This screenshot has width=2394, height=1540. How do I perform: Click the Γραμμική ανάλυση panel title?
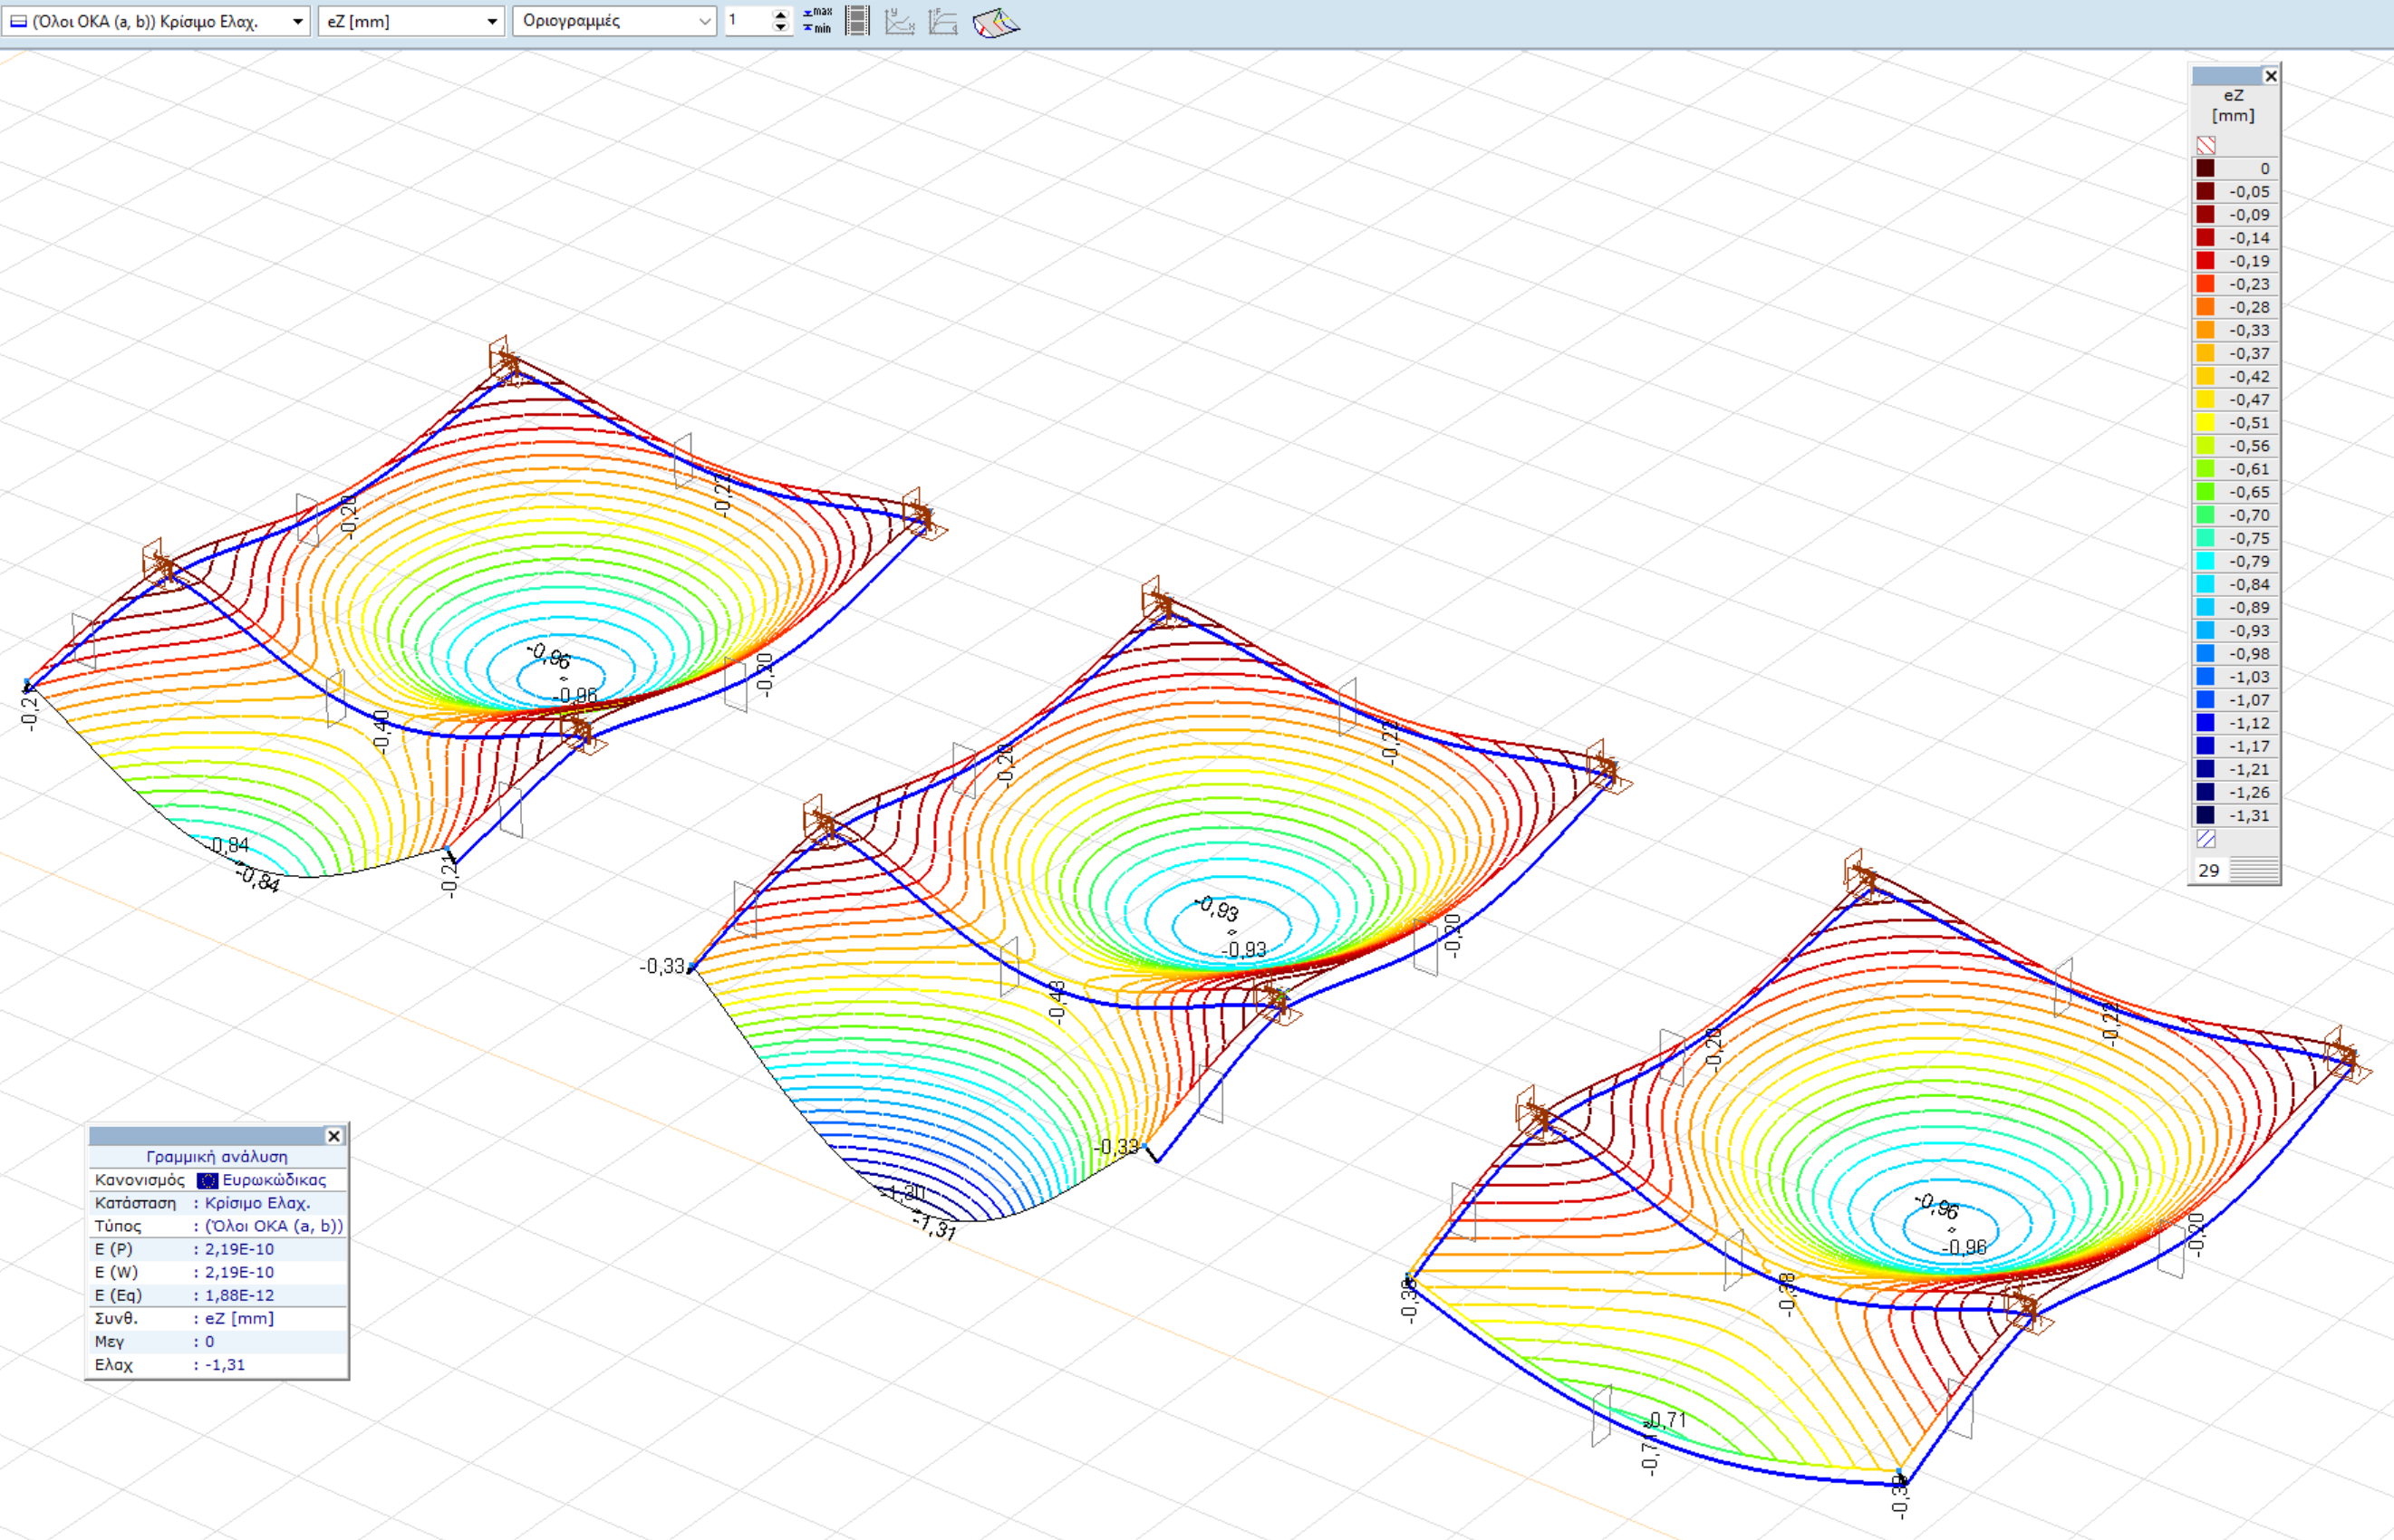[x=217, y=1157]
